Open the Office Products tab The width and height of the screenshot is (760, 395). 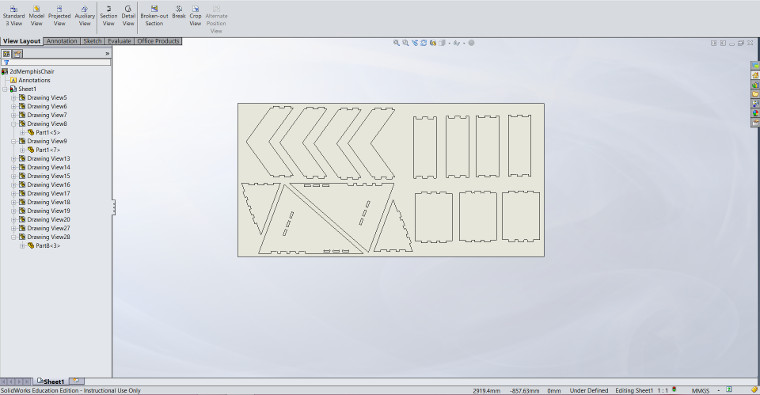(x=158, y=41)
